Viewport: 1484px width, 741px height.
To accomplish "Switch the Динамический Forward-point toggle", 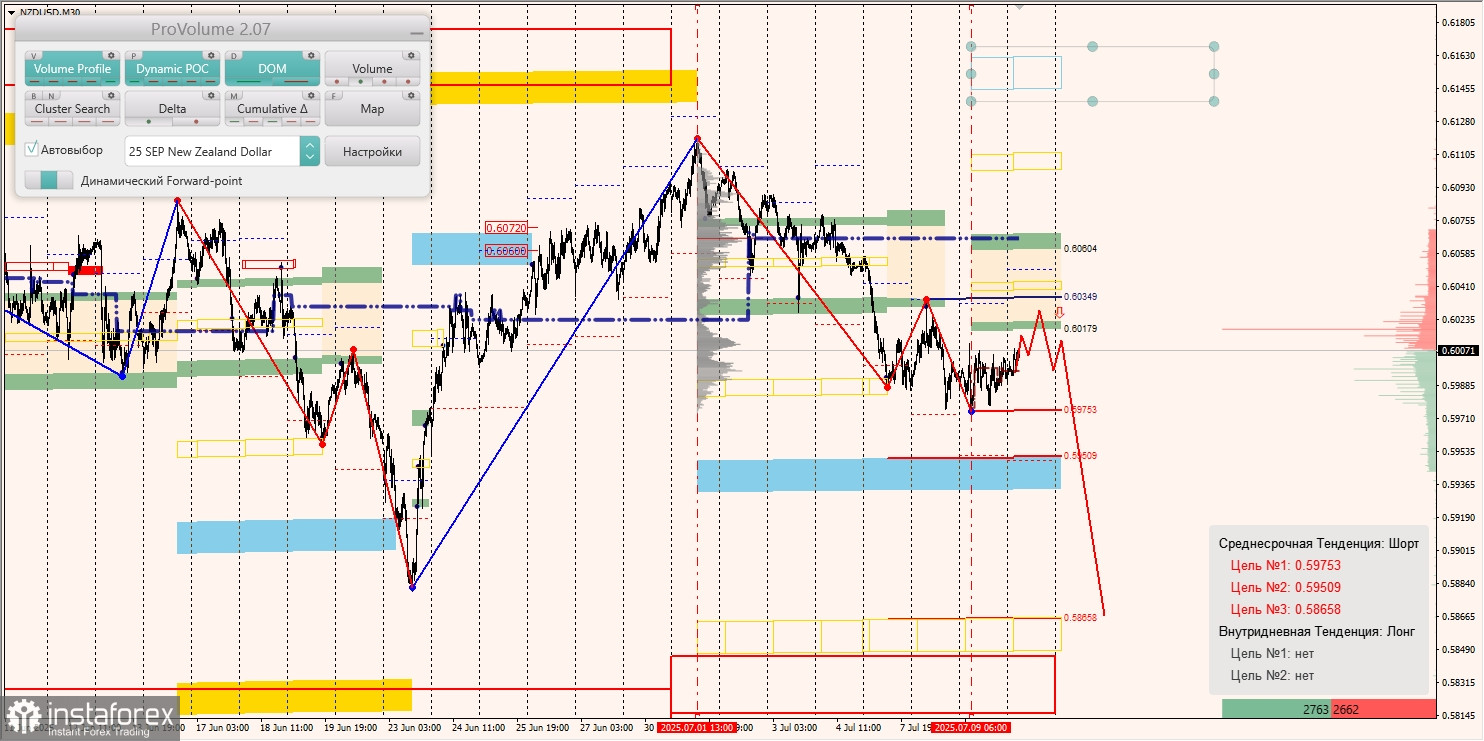I will (x=49, y=180).
